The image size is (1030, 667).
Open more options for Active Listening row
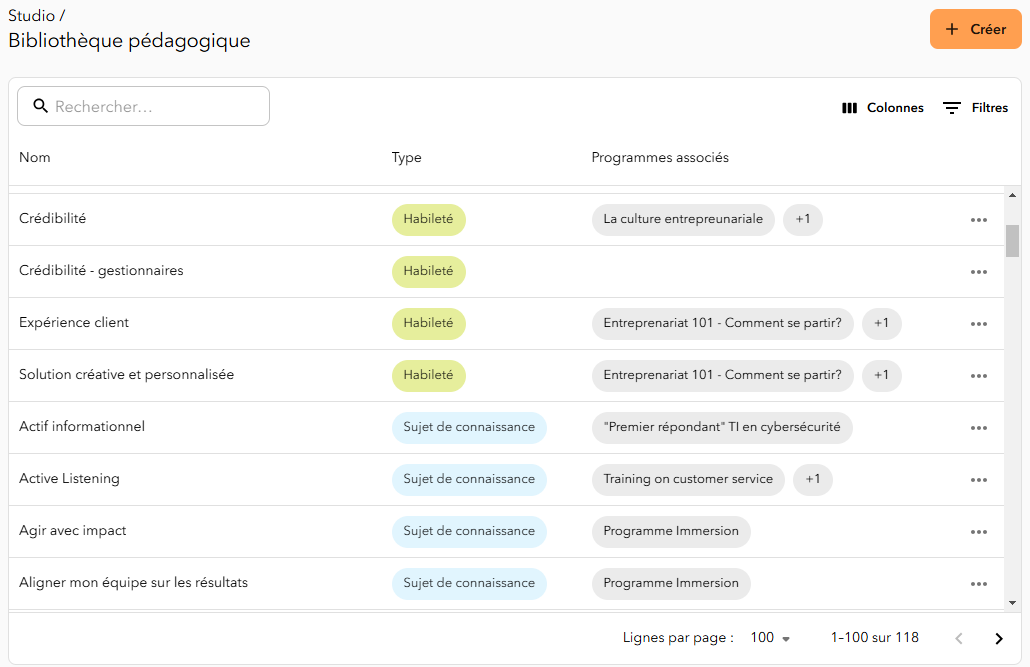coord(978,479)
